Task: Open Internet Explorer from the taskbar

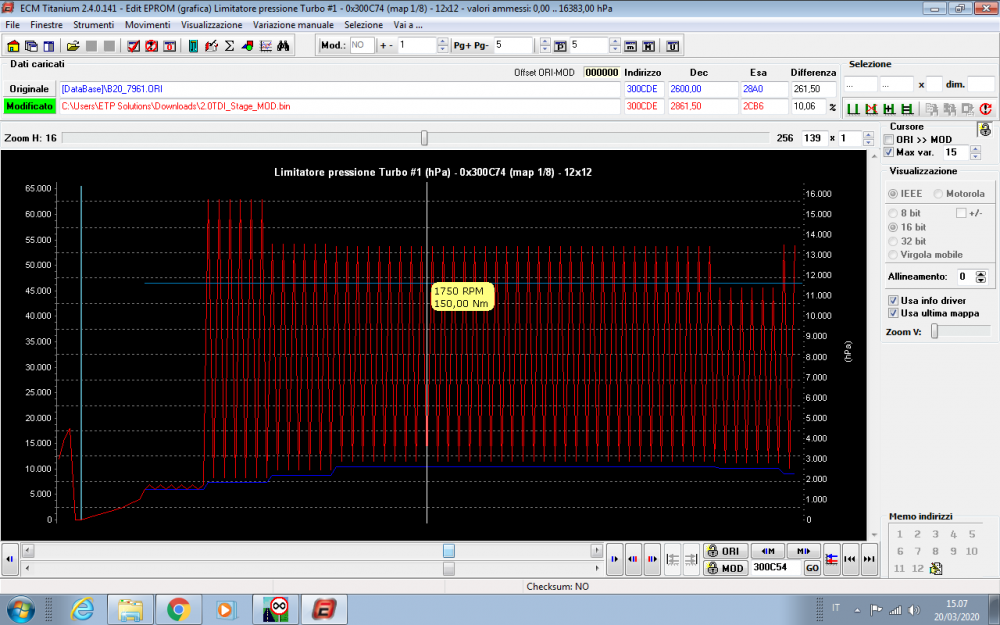Action: coord(82,610)
